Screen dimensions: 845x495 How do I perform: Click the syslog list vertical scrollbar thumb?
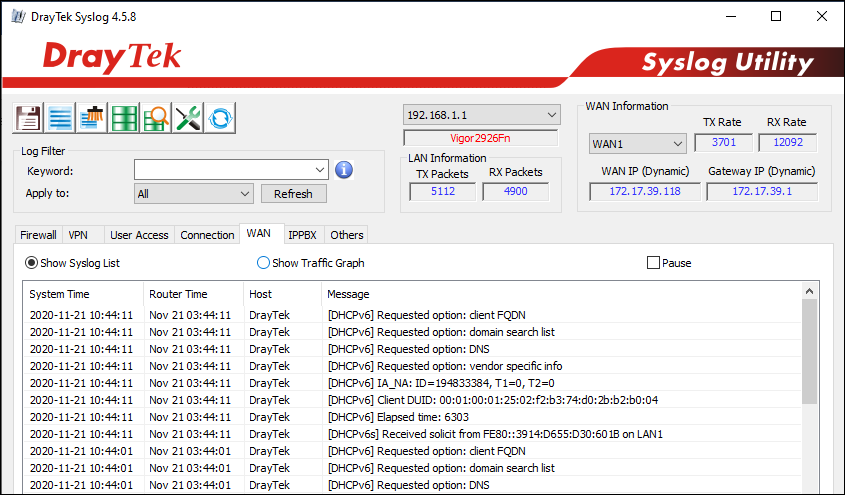click(809, 352)
